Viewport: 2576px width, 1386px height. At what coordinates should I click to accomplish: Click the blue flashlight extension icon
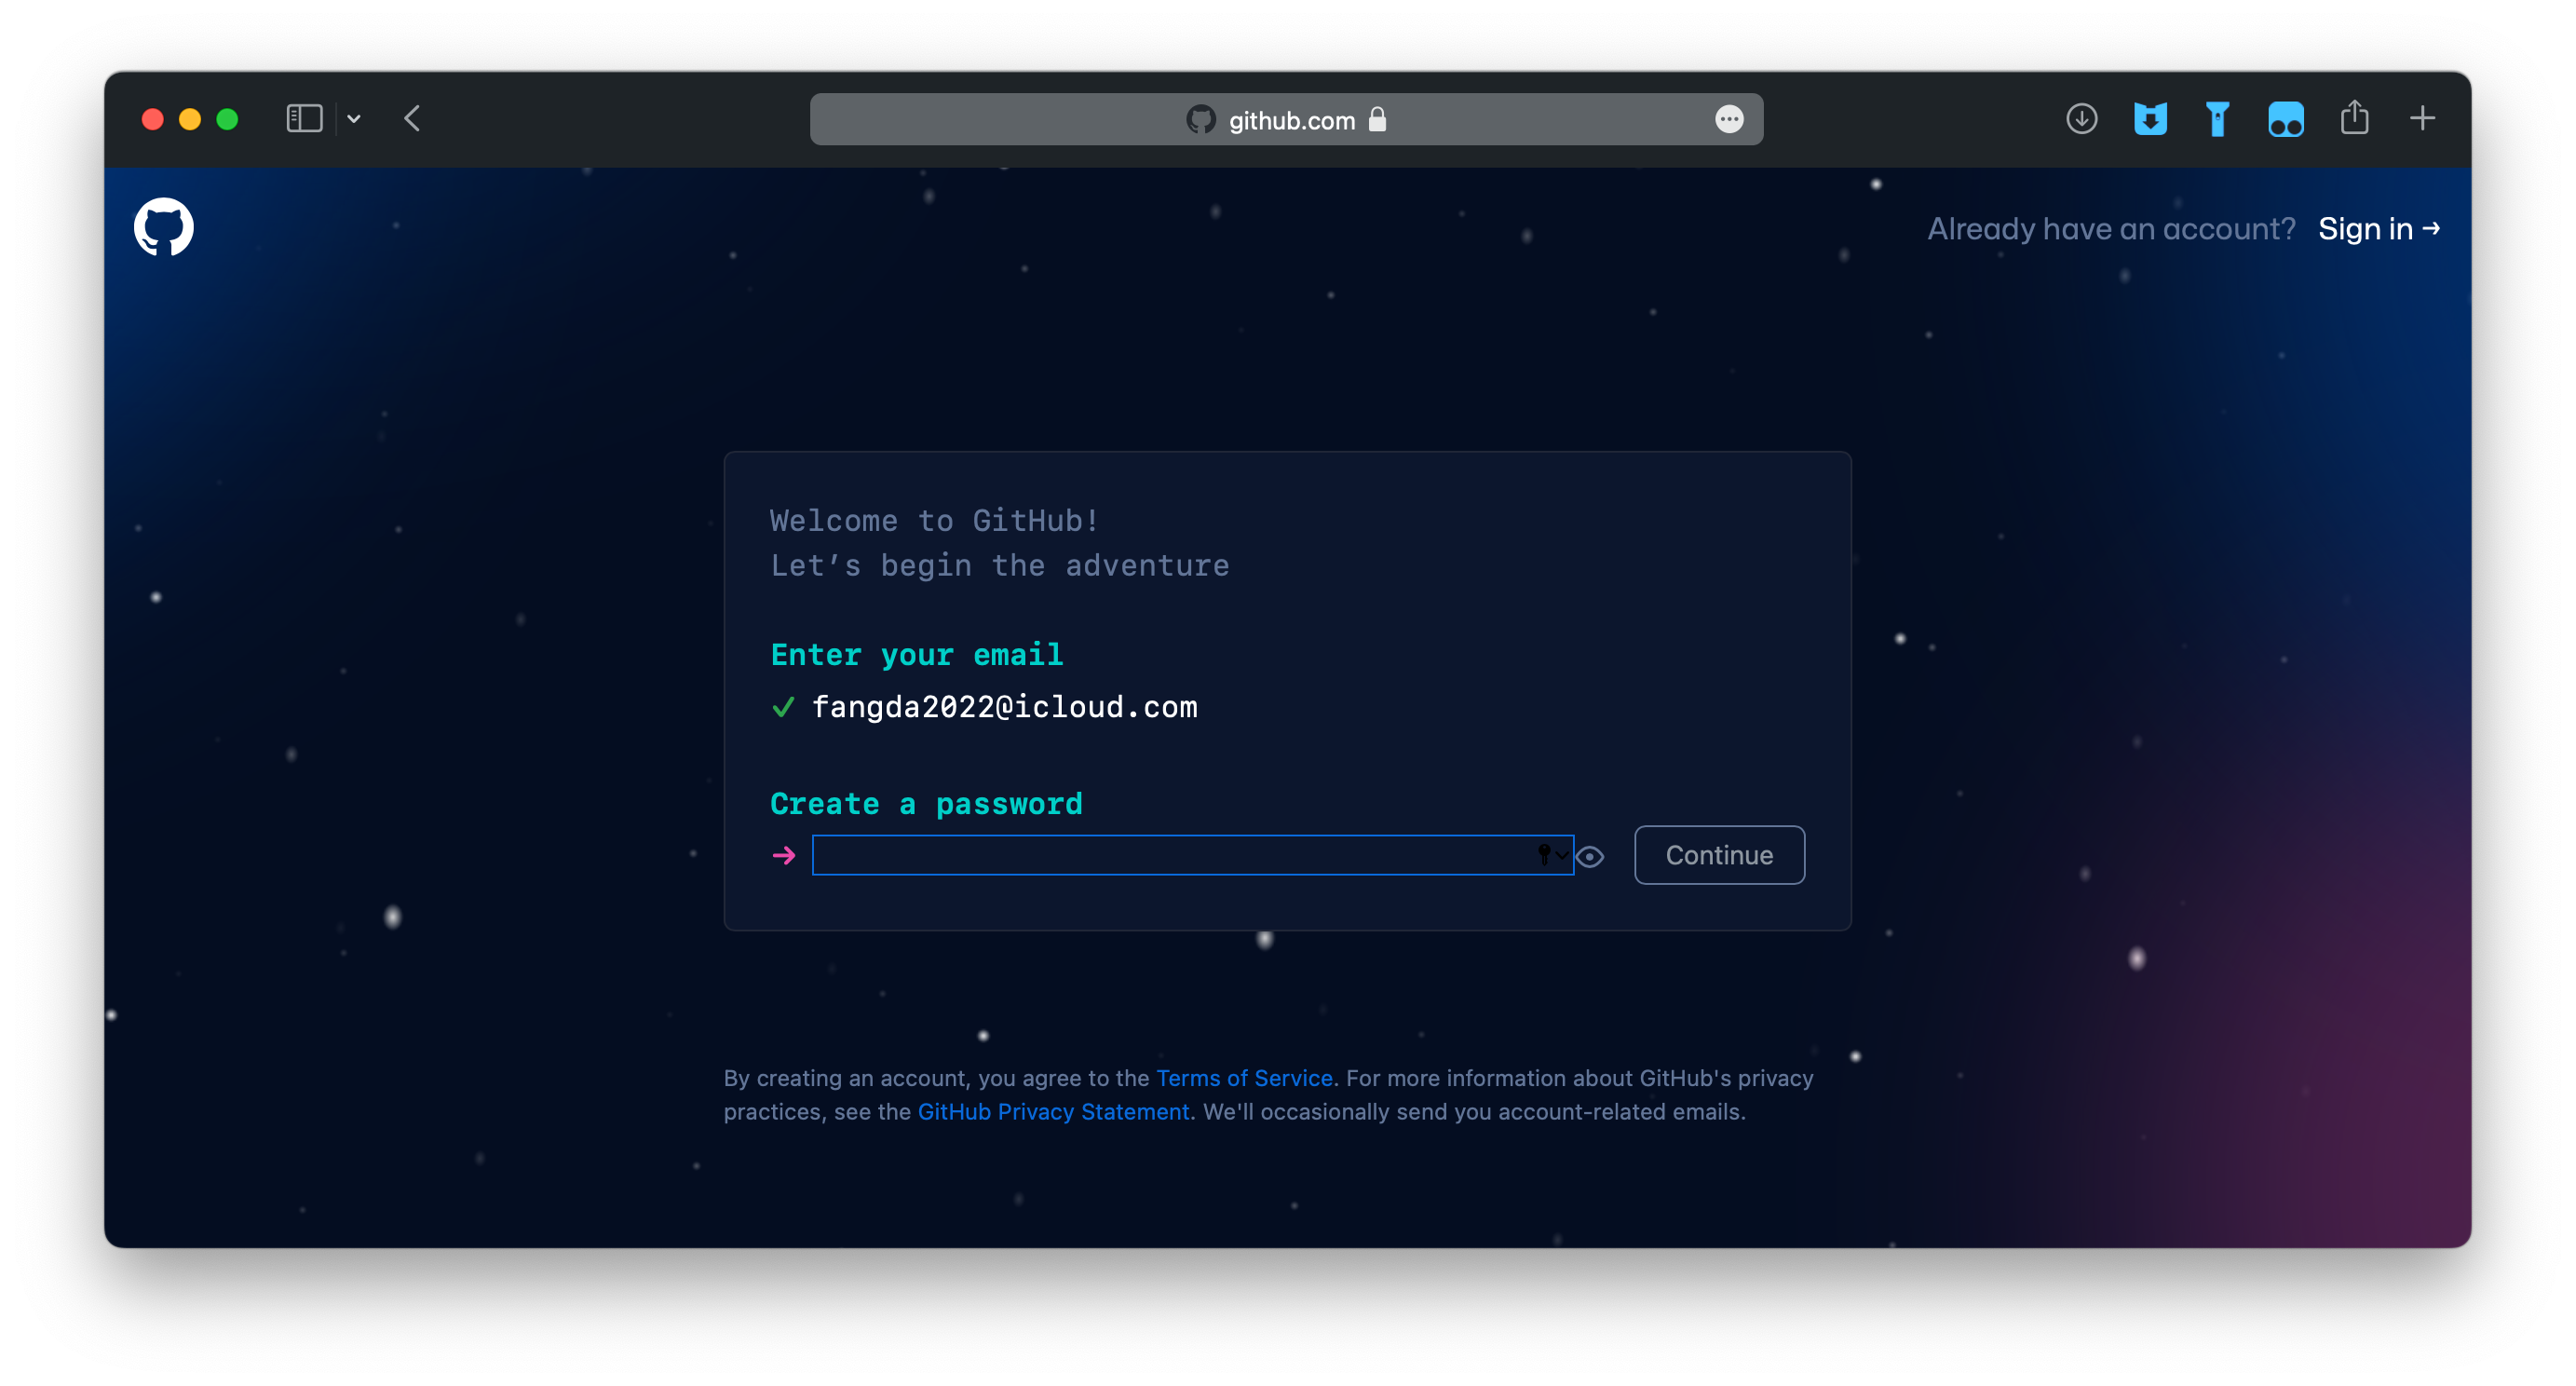2217,119
